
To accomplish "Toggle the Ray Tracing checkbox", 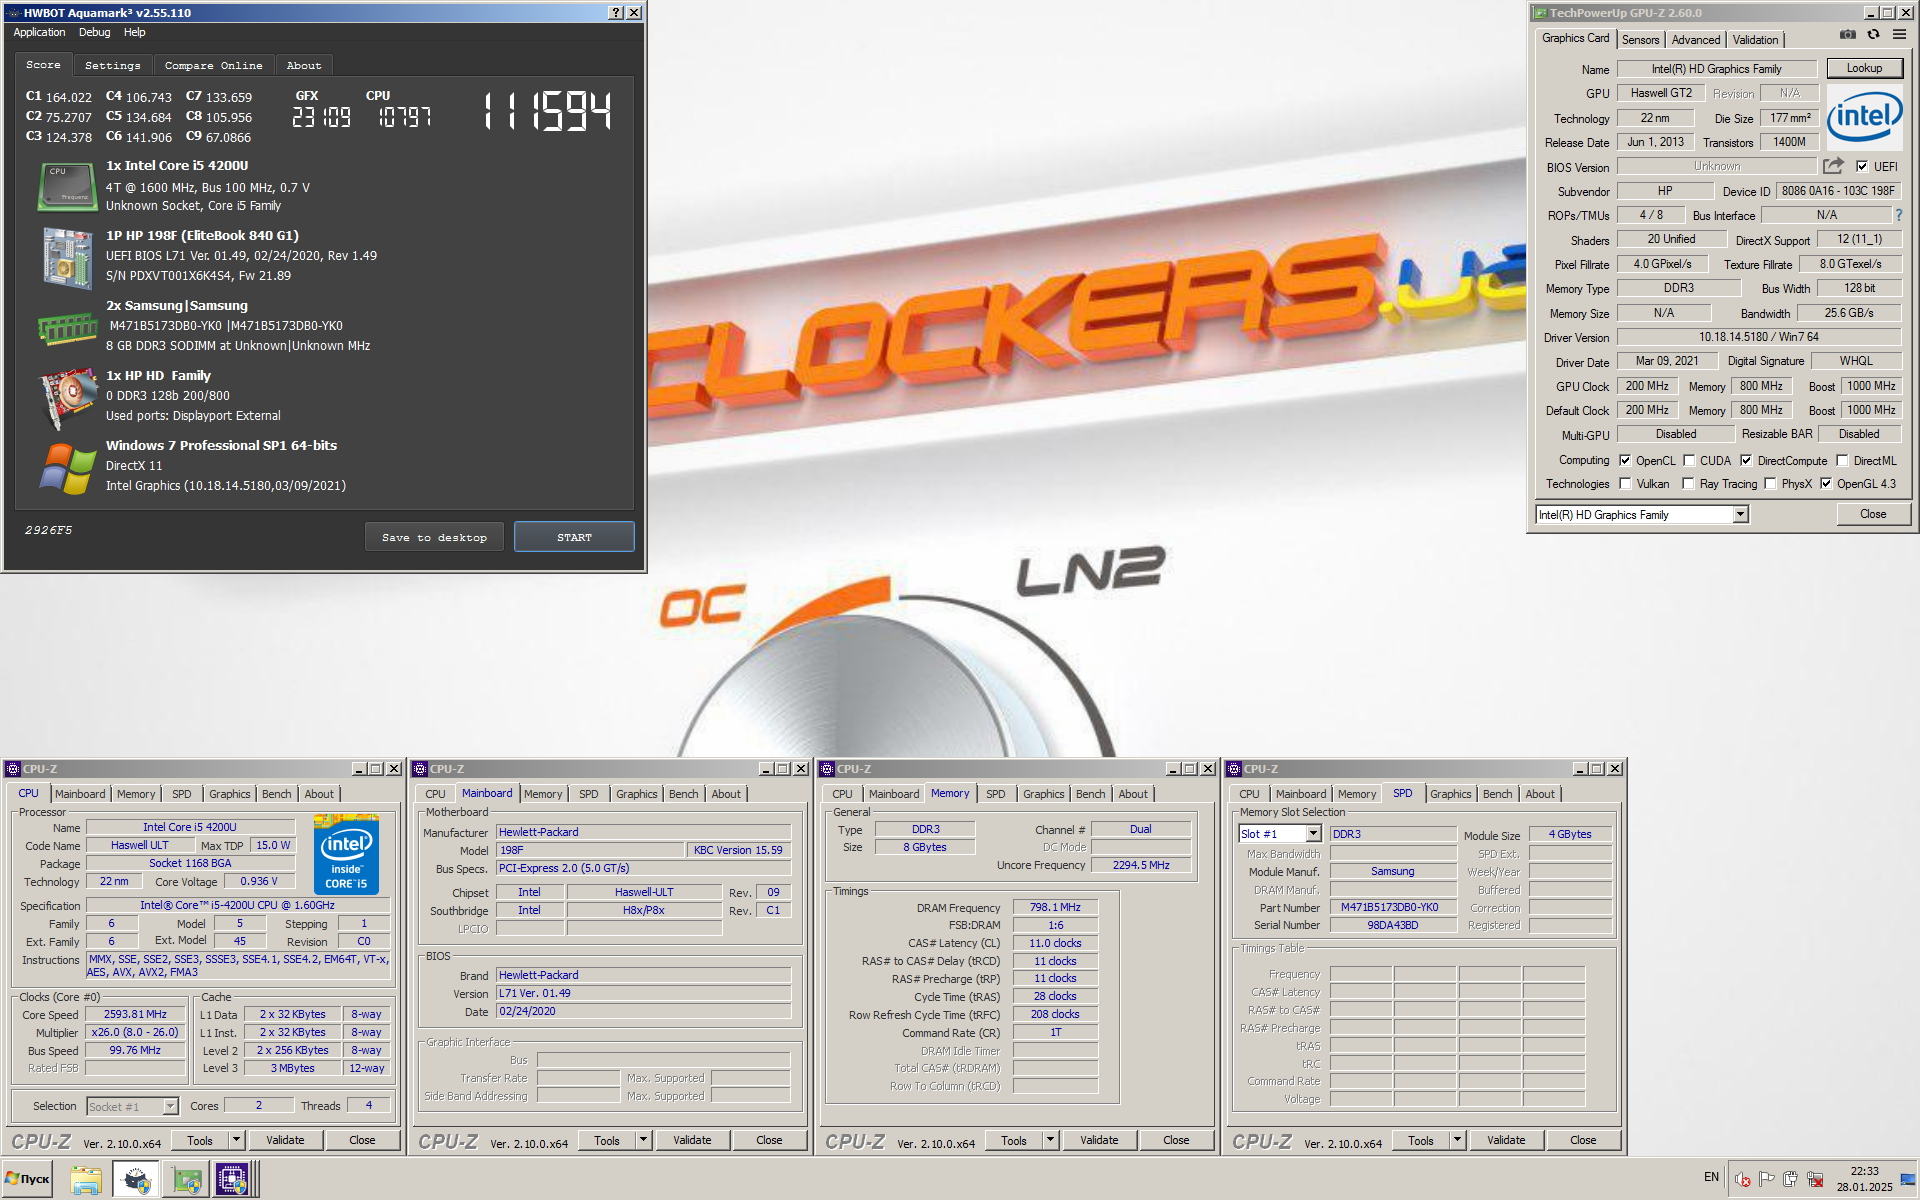I will 1688,484.
